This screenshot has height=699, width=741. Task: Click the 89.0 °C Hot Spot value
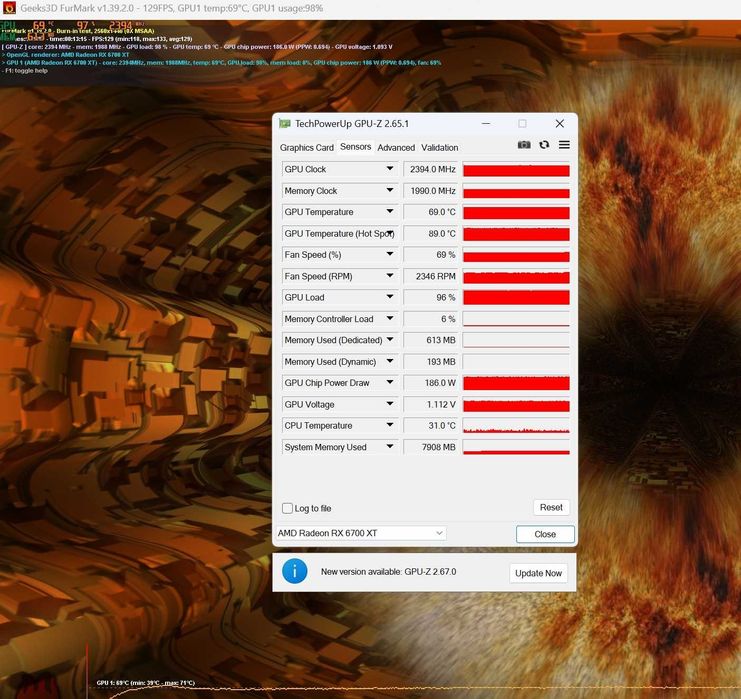tap(431, 233)
